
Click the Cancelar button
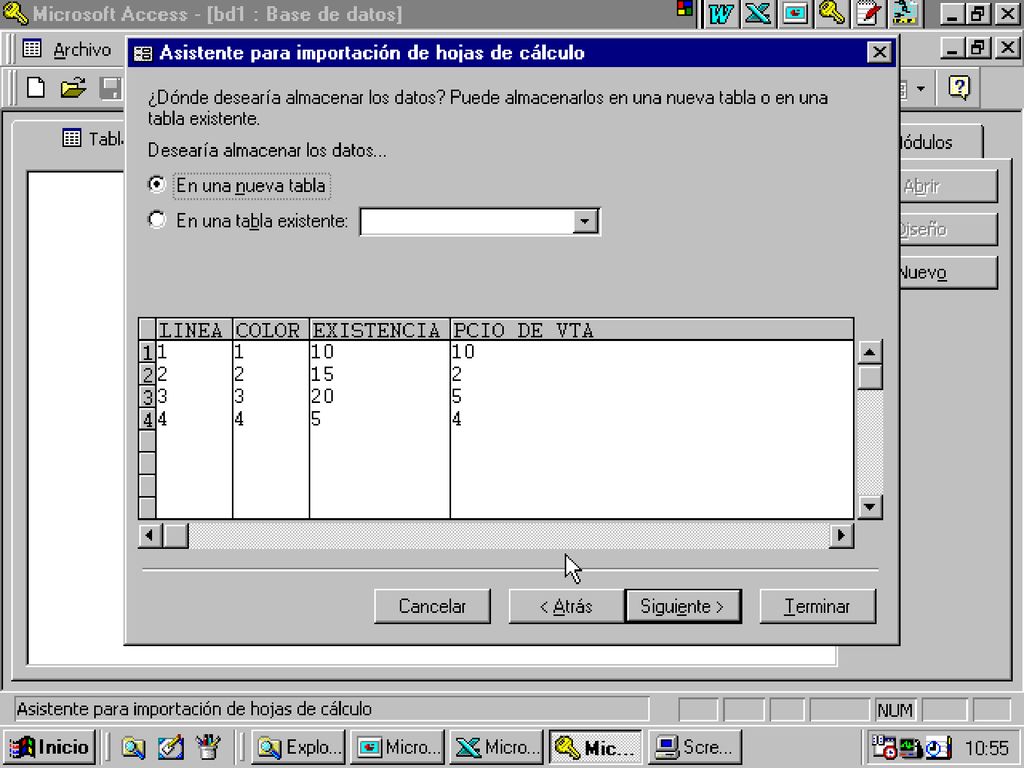click(432, 607)
